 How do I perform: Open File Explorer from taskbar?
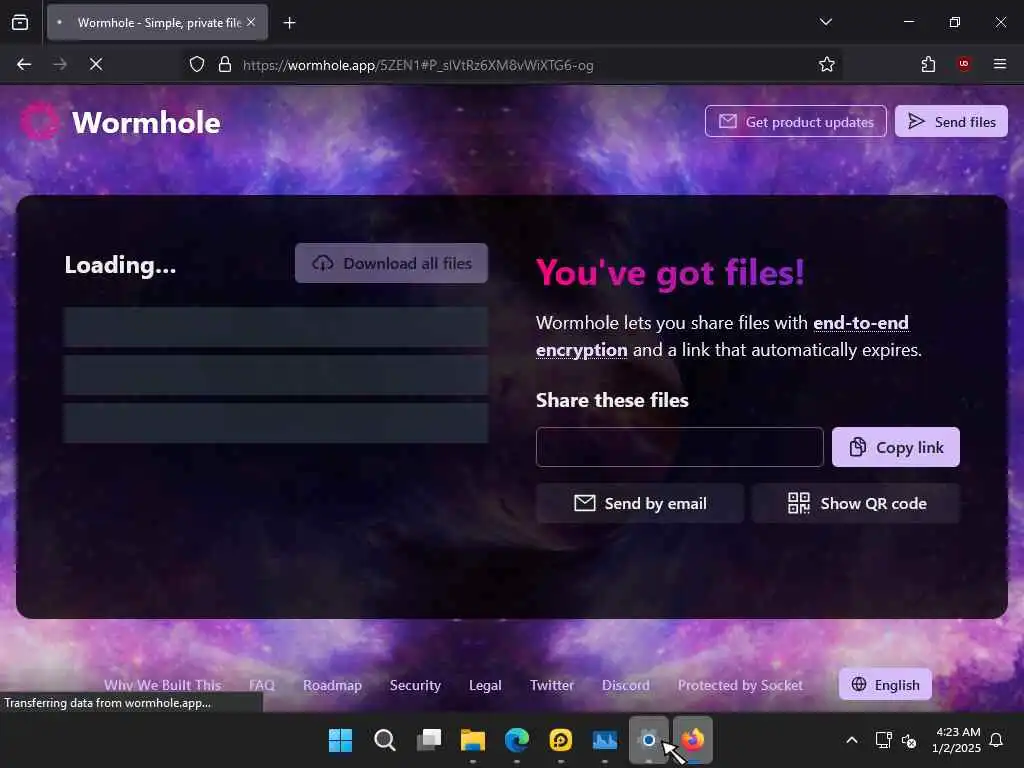pos(473,740)
